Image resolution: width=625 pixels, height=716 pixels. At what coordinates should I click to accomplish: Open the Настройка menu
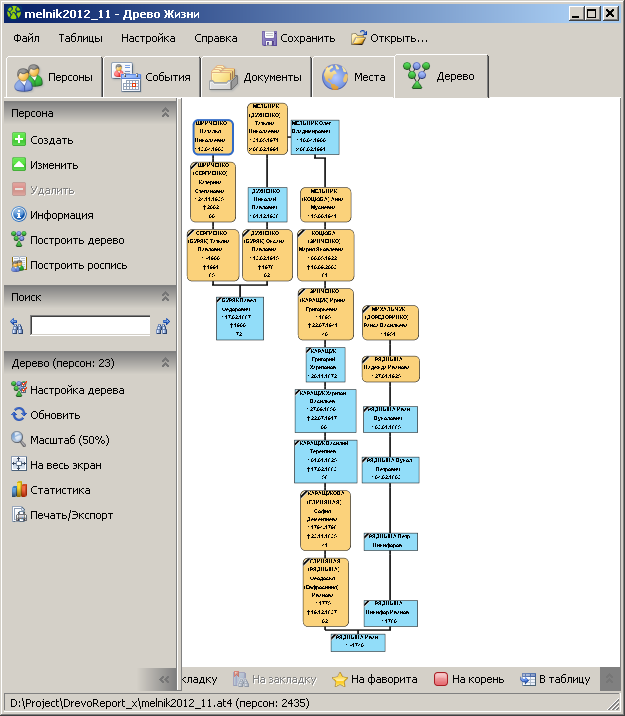coord(148,38)
